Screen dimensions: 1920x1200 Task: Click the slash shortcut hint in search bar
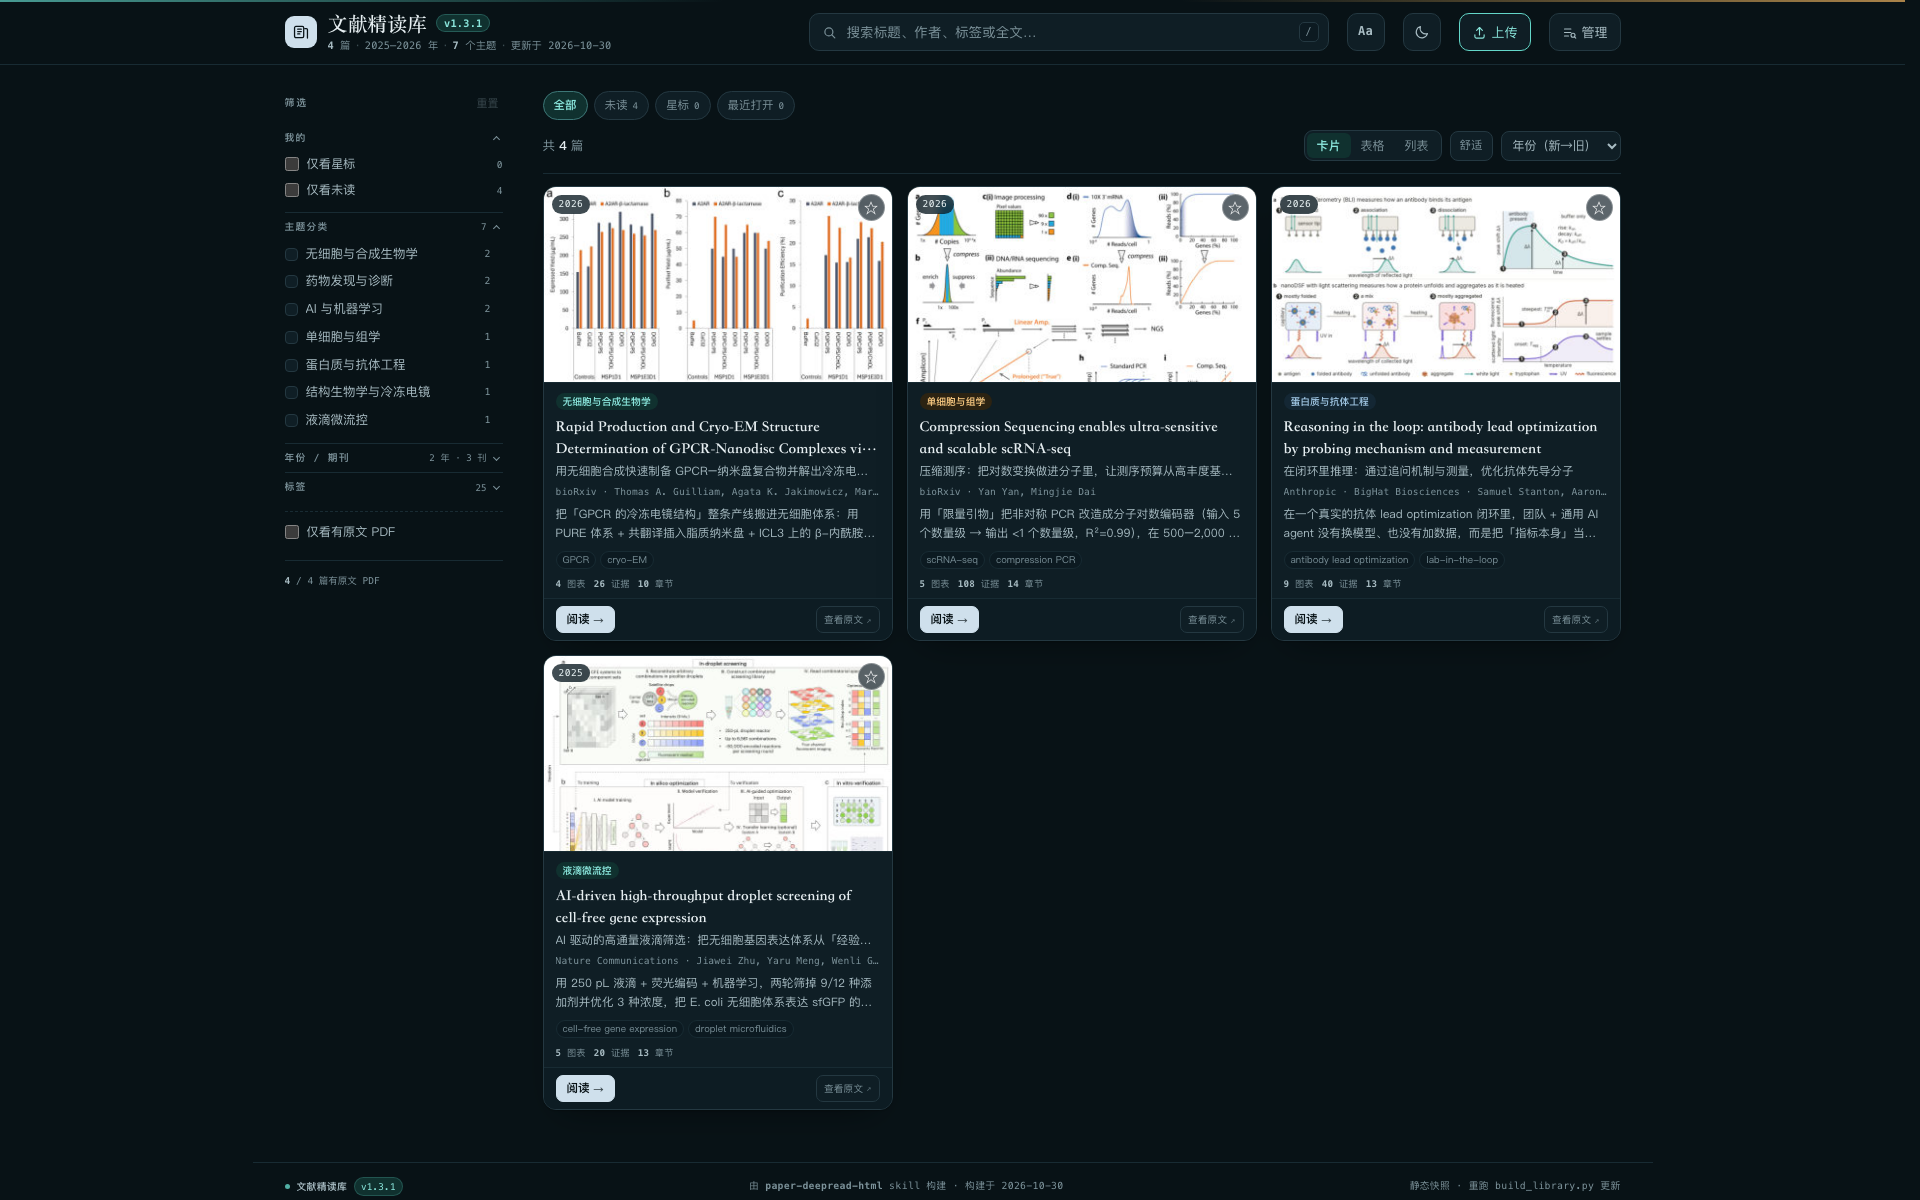pyautogui.click(x=1308, y=32)
